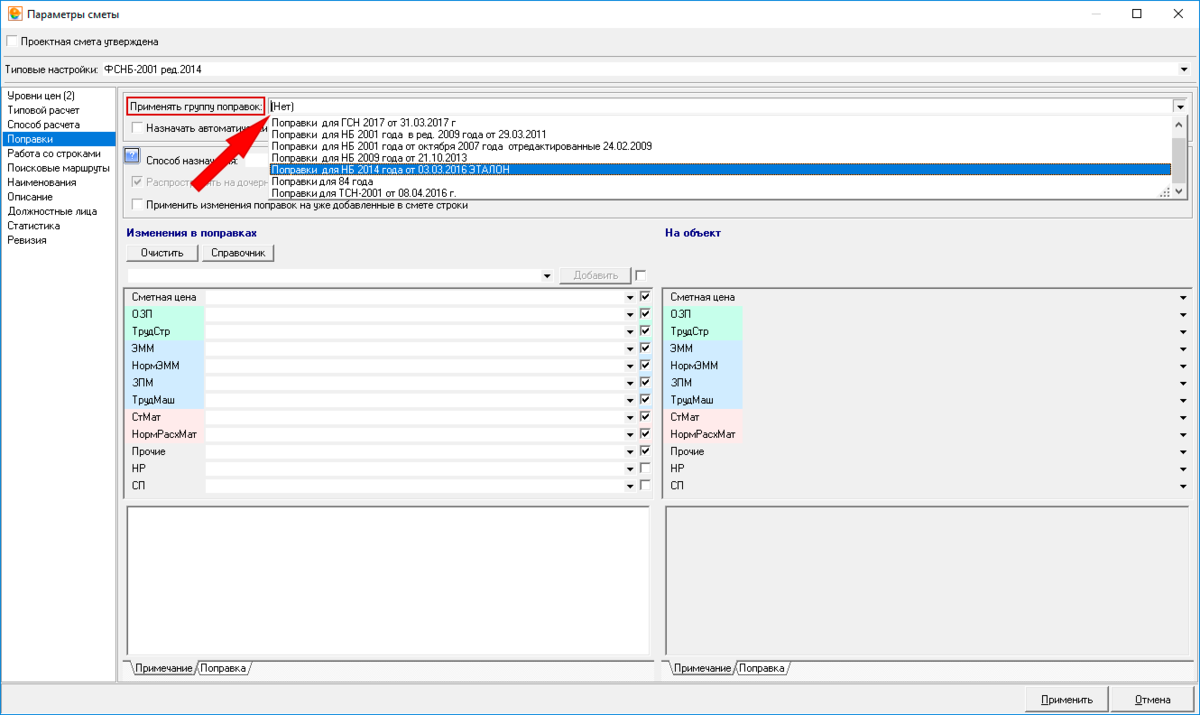Toggle checkbox next to Добавить button
The width and height of the screenshot is (1200, 715).
point(641,275)
